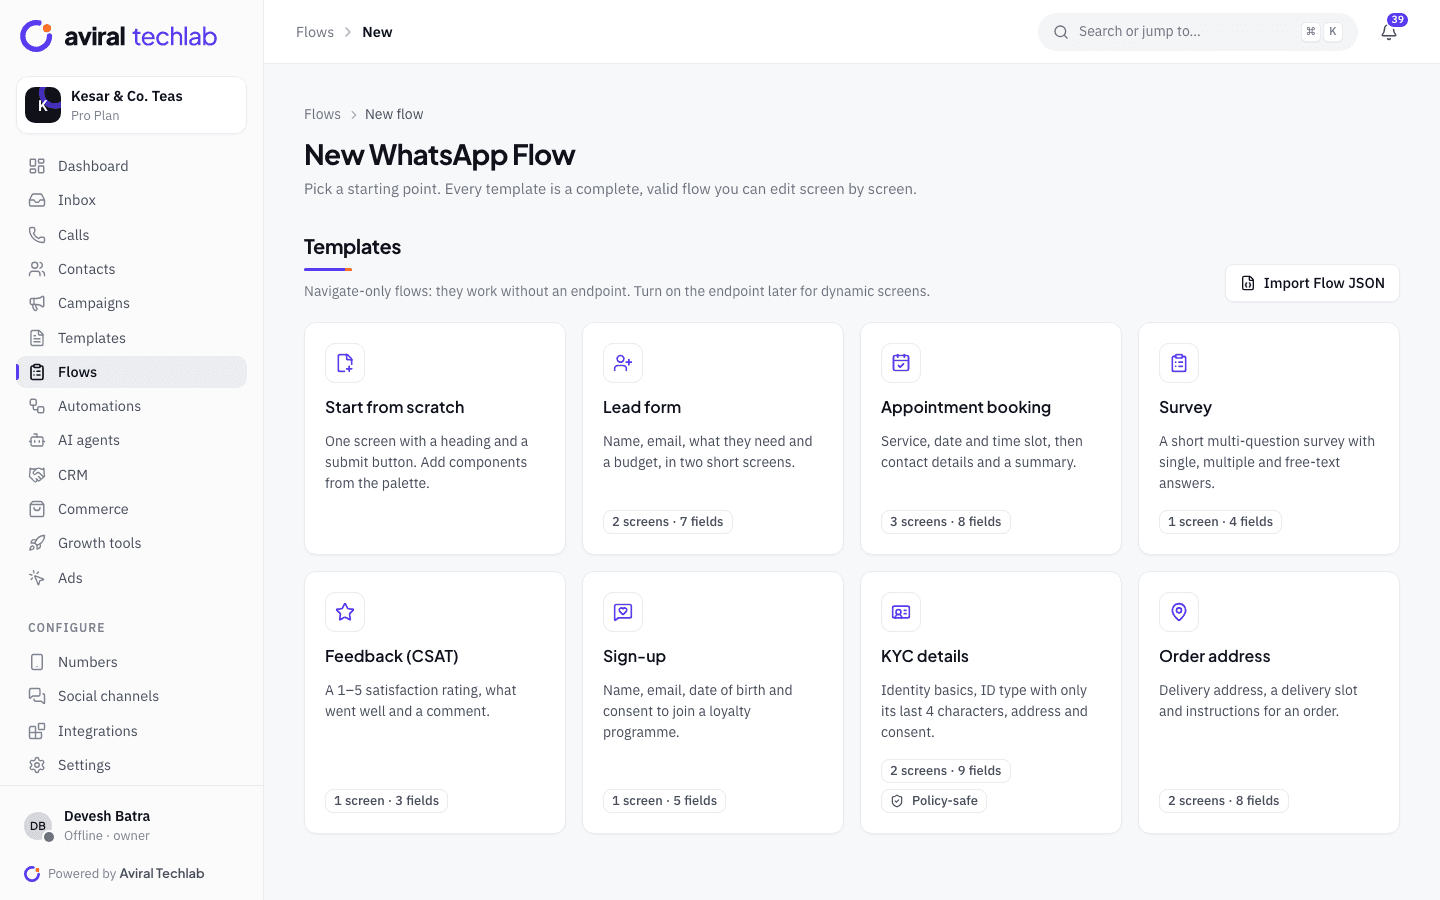Click the '1 screen · 4 fields' label
This screenshot has width=1440, height=900.
click(1220, 522)
